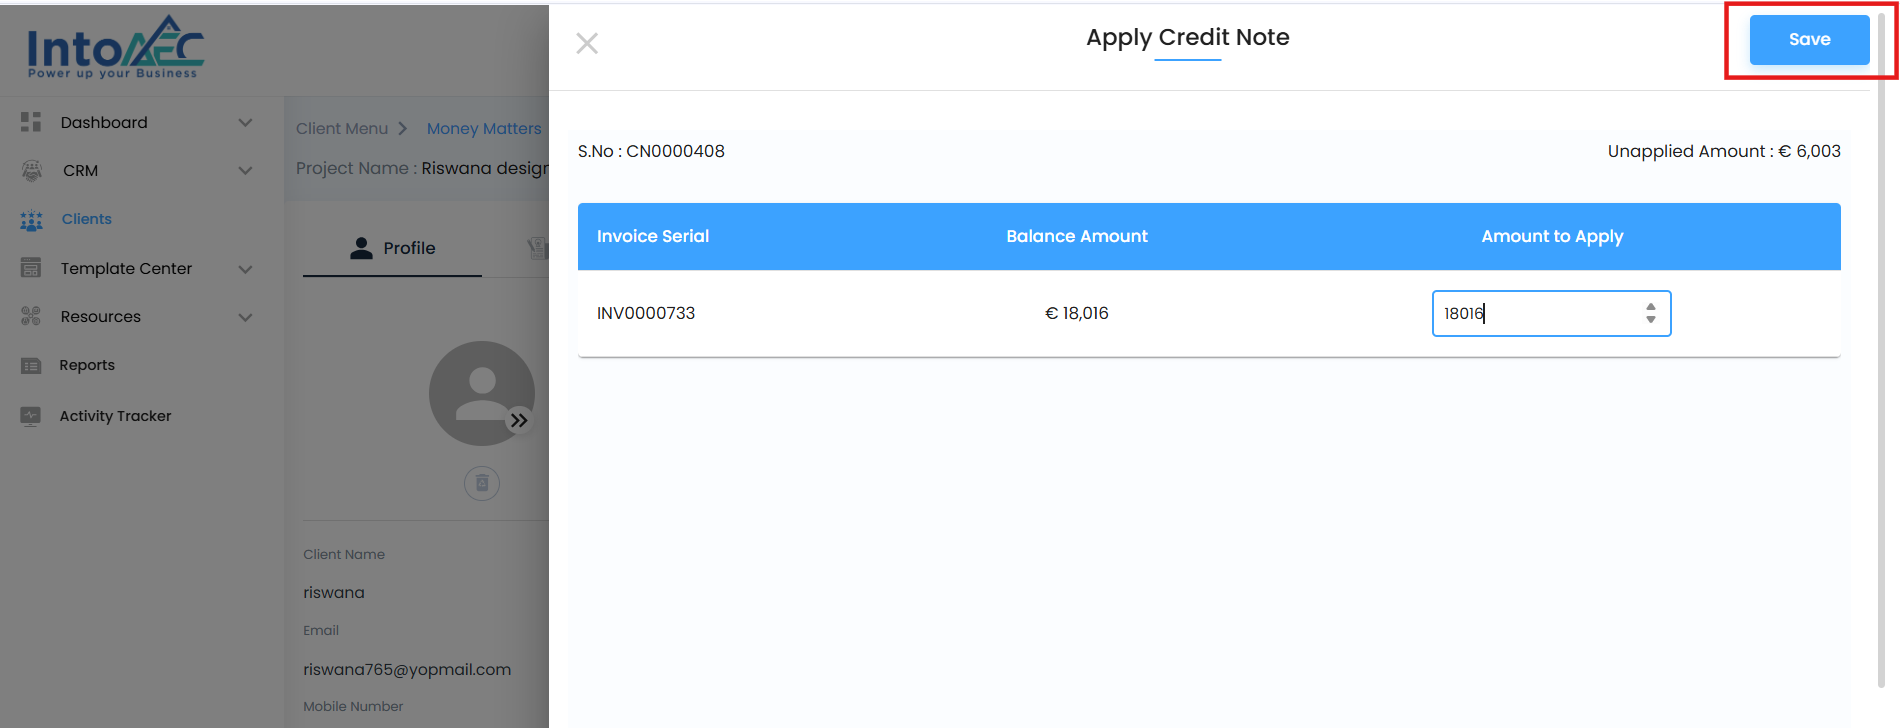Open the Profile tab
The height and width of the screenshot is (728, 1900).
393,248
